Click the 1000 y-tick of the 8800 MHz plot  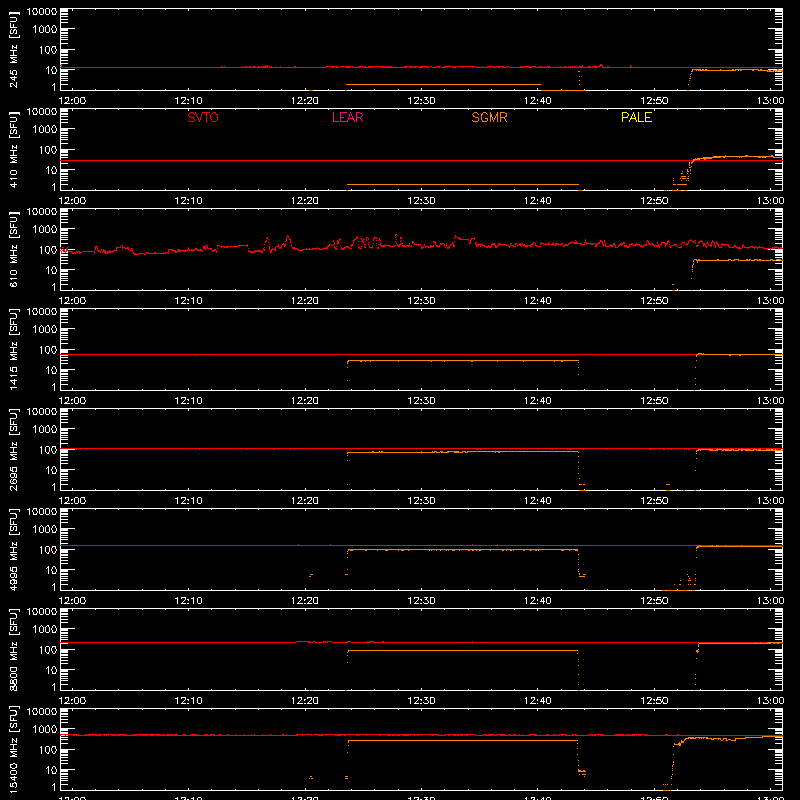click(x=44, y=630)
